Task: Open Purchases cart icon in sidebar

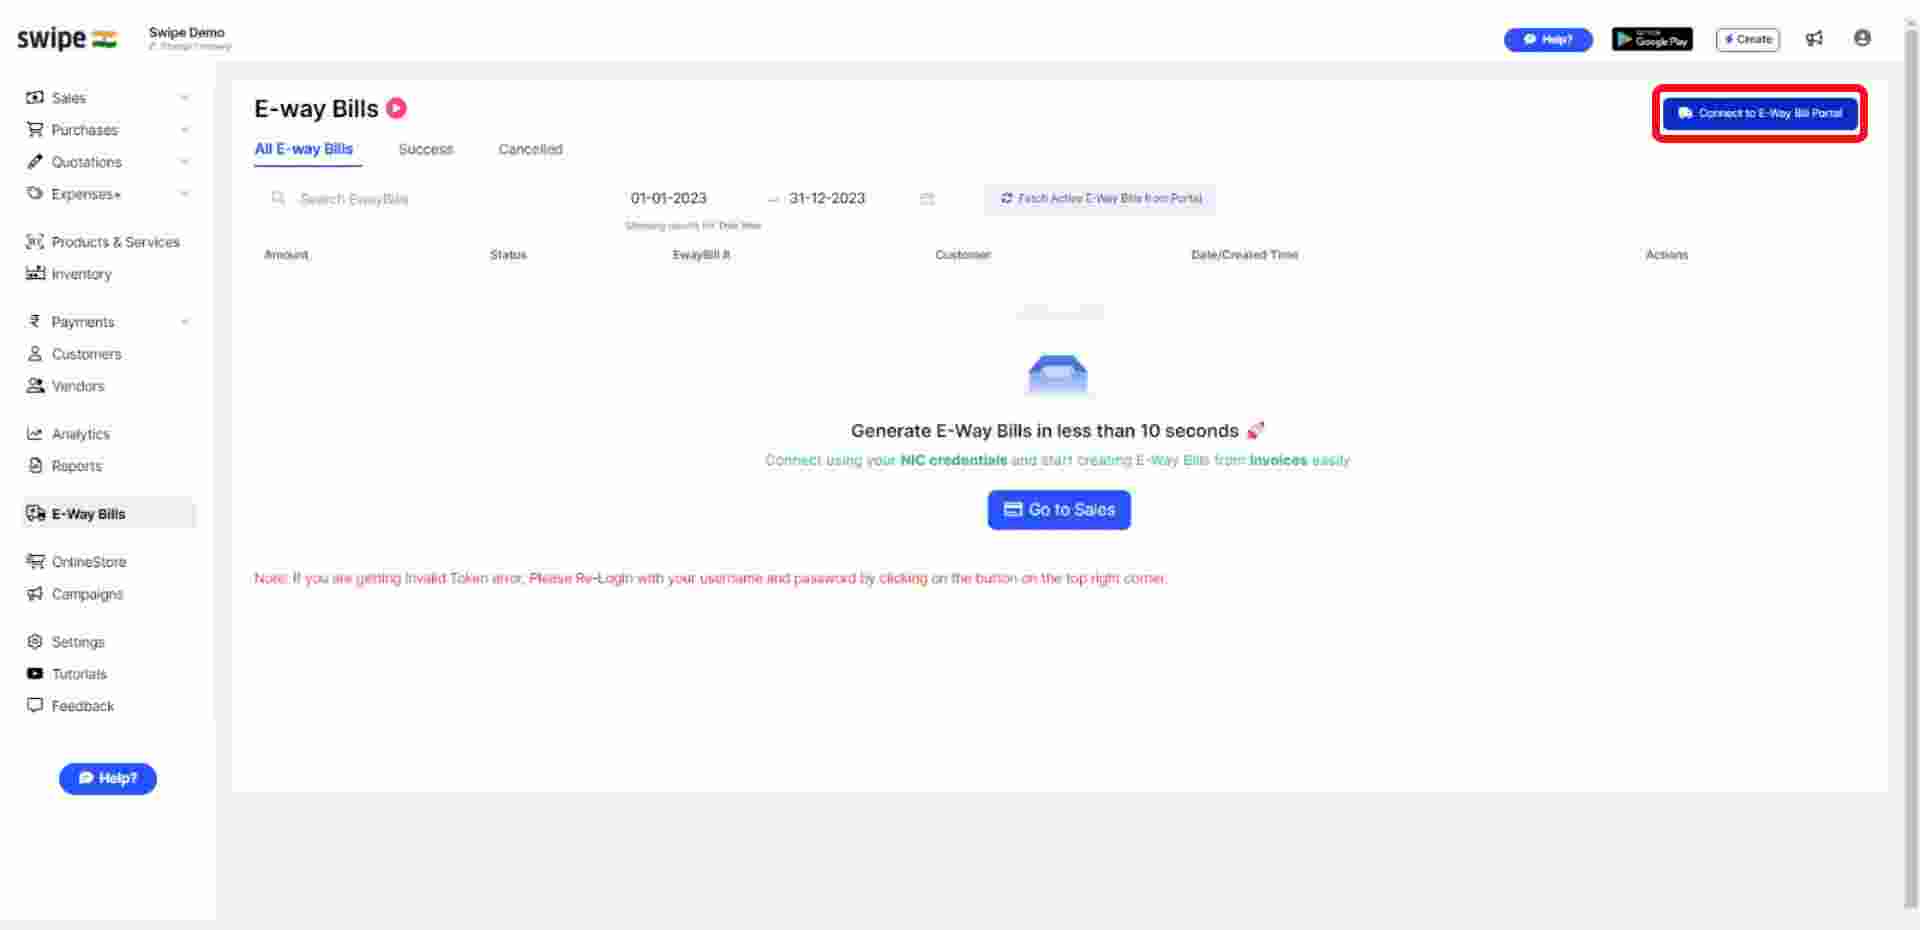Action: pos(35,129)
